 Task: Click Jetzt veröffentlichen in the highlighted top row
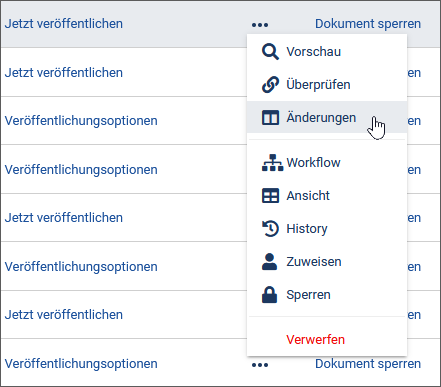(x=64, y=24)
